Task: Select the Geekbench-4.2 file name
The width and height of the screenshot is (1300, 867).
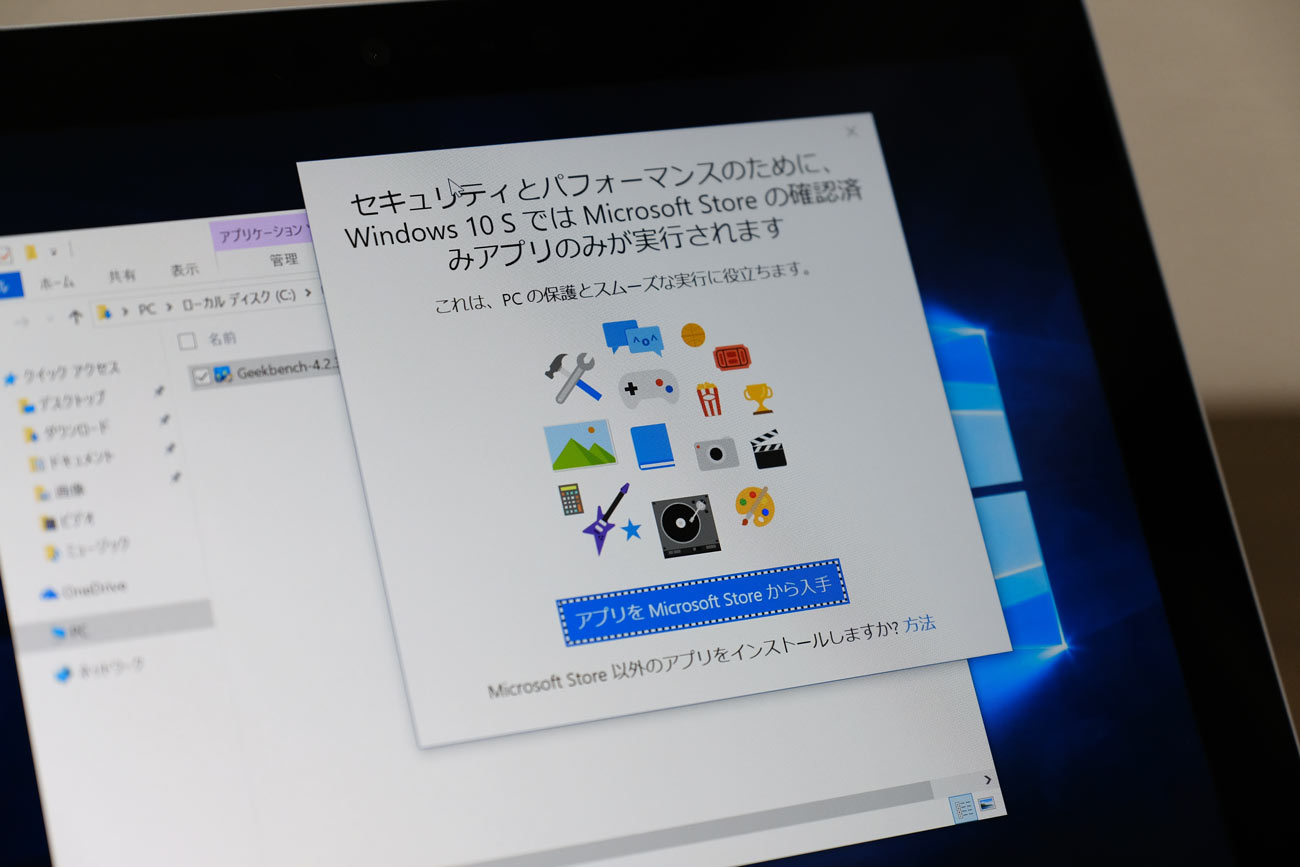Action: pos(288,368)
